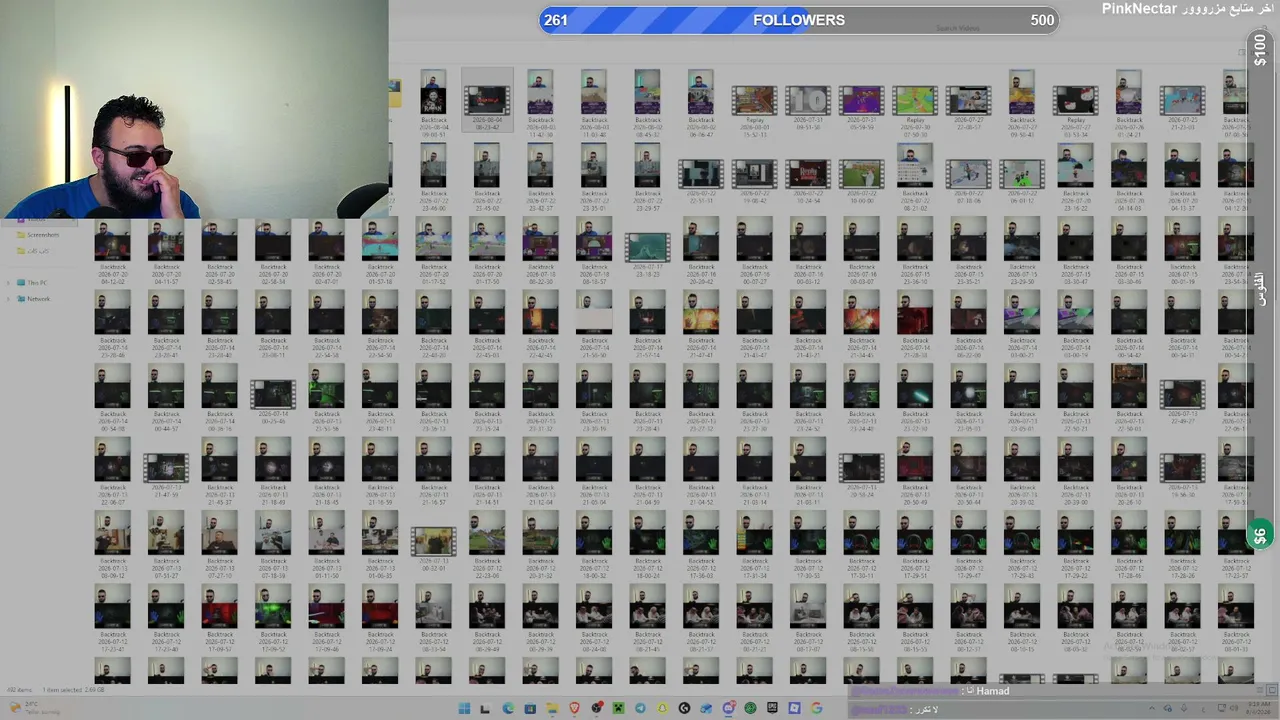This screenshot has width=1280, height=720.
Task: Select the video 2026-07-31 09-51-50
Action: [x=808, y=106]
